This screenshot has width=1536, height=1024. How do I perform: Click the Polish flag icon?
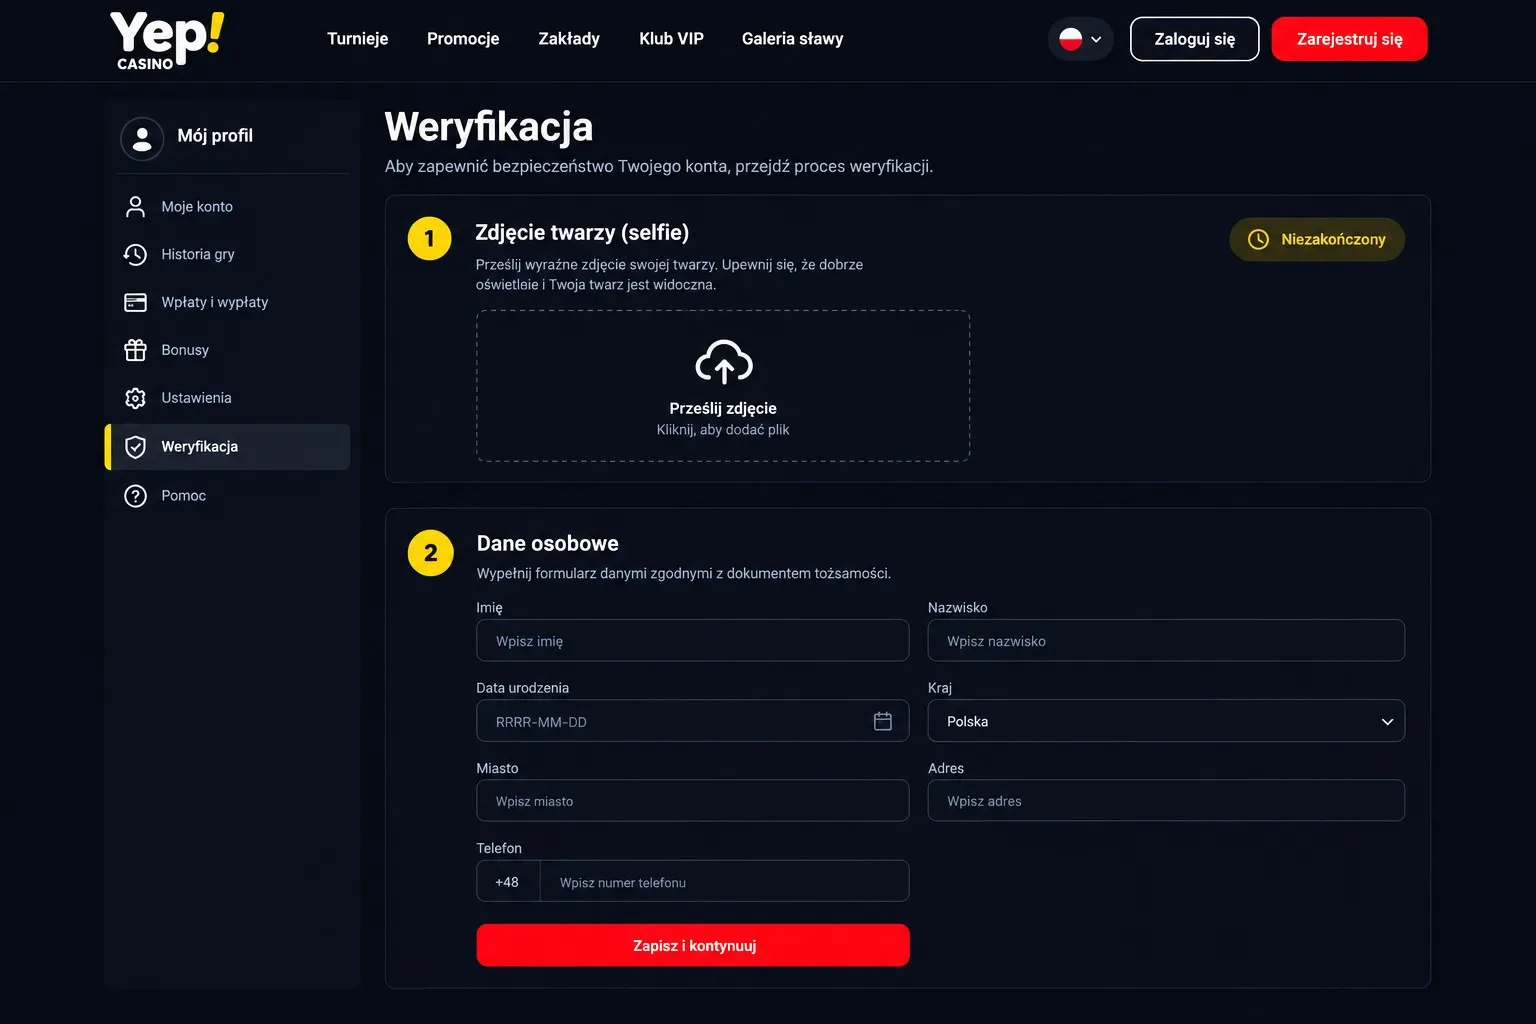coord(1071,39)
